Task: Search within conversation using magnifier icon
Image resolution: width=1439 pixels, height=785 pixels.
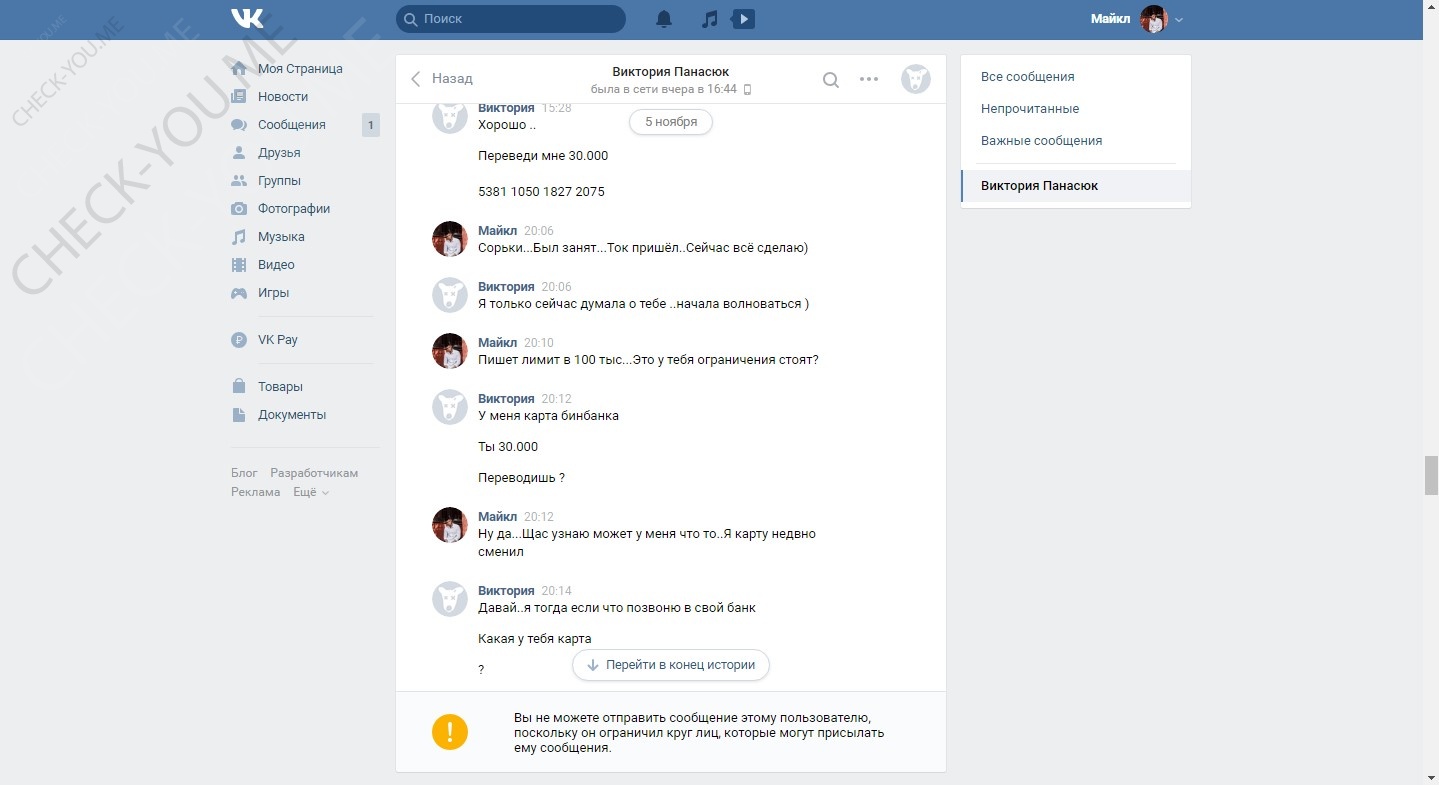Action: [831, 80]
